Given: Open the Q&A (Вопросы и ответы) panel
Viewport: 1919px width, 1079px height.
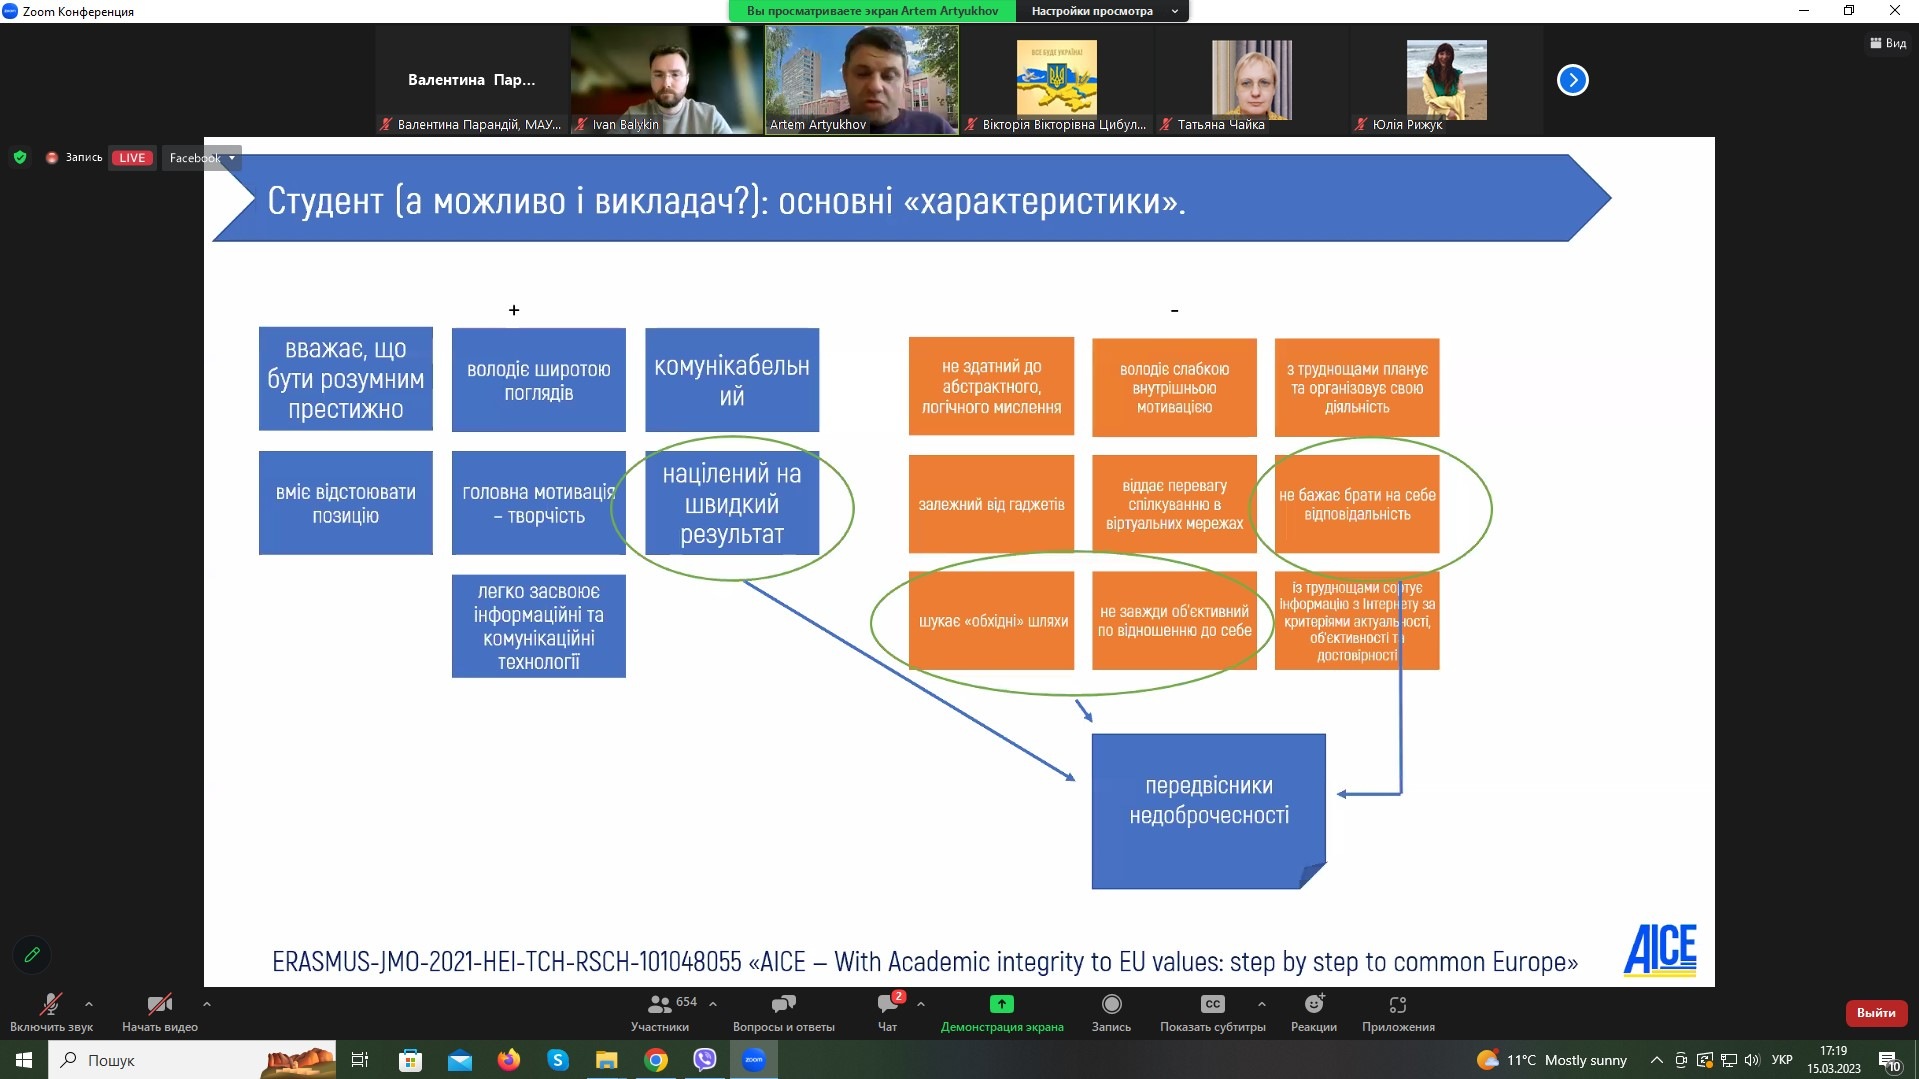Looking at the screenshot, I should [783, 1005].
